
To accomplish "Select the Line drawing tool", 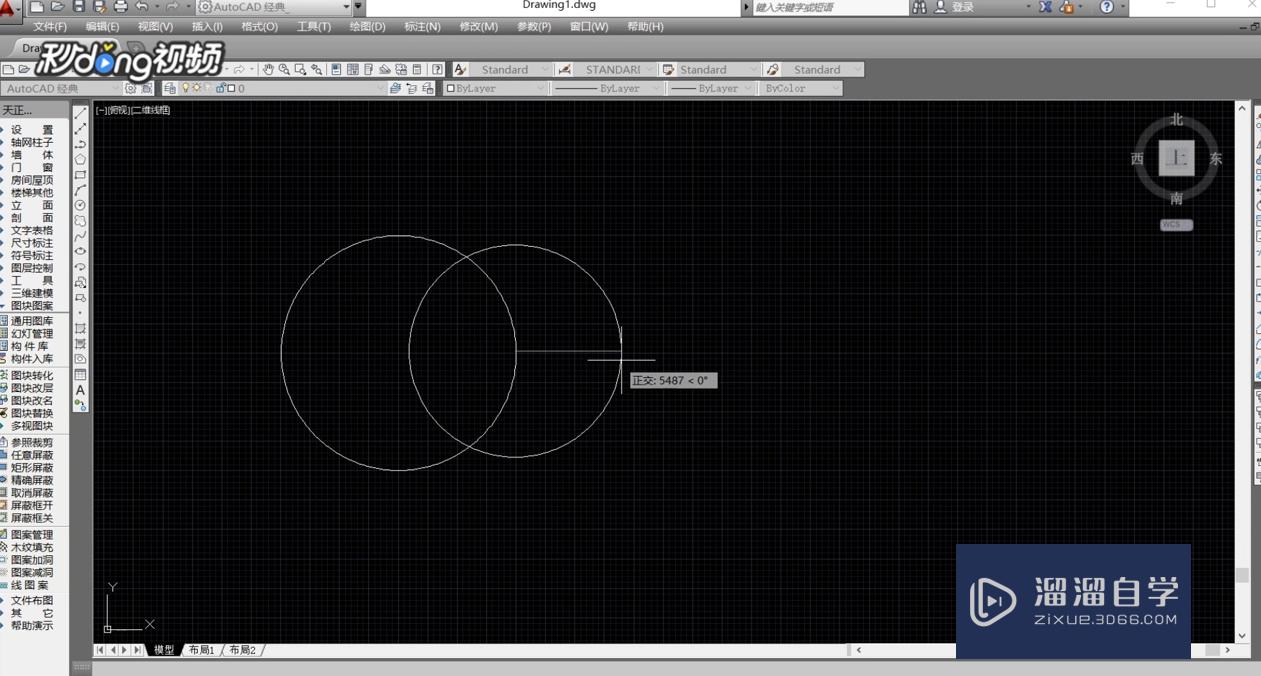I will pyautogui.click(x=81, y=114).
